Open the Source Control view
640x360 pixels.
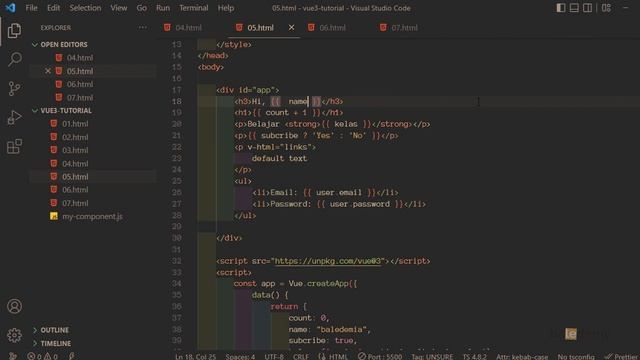pos(14,89)
